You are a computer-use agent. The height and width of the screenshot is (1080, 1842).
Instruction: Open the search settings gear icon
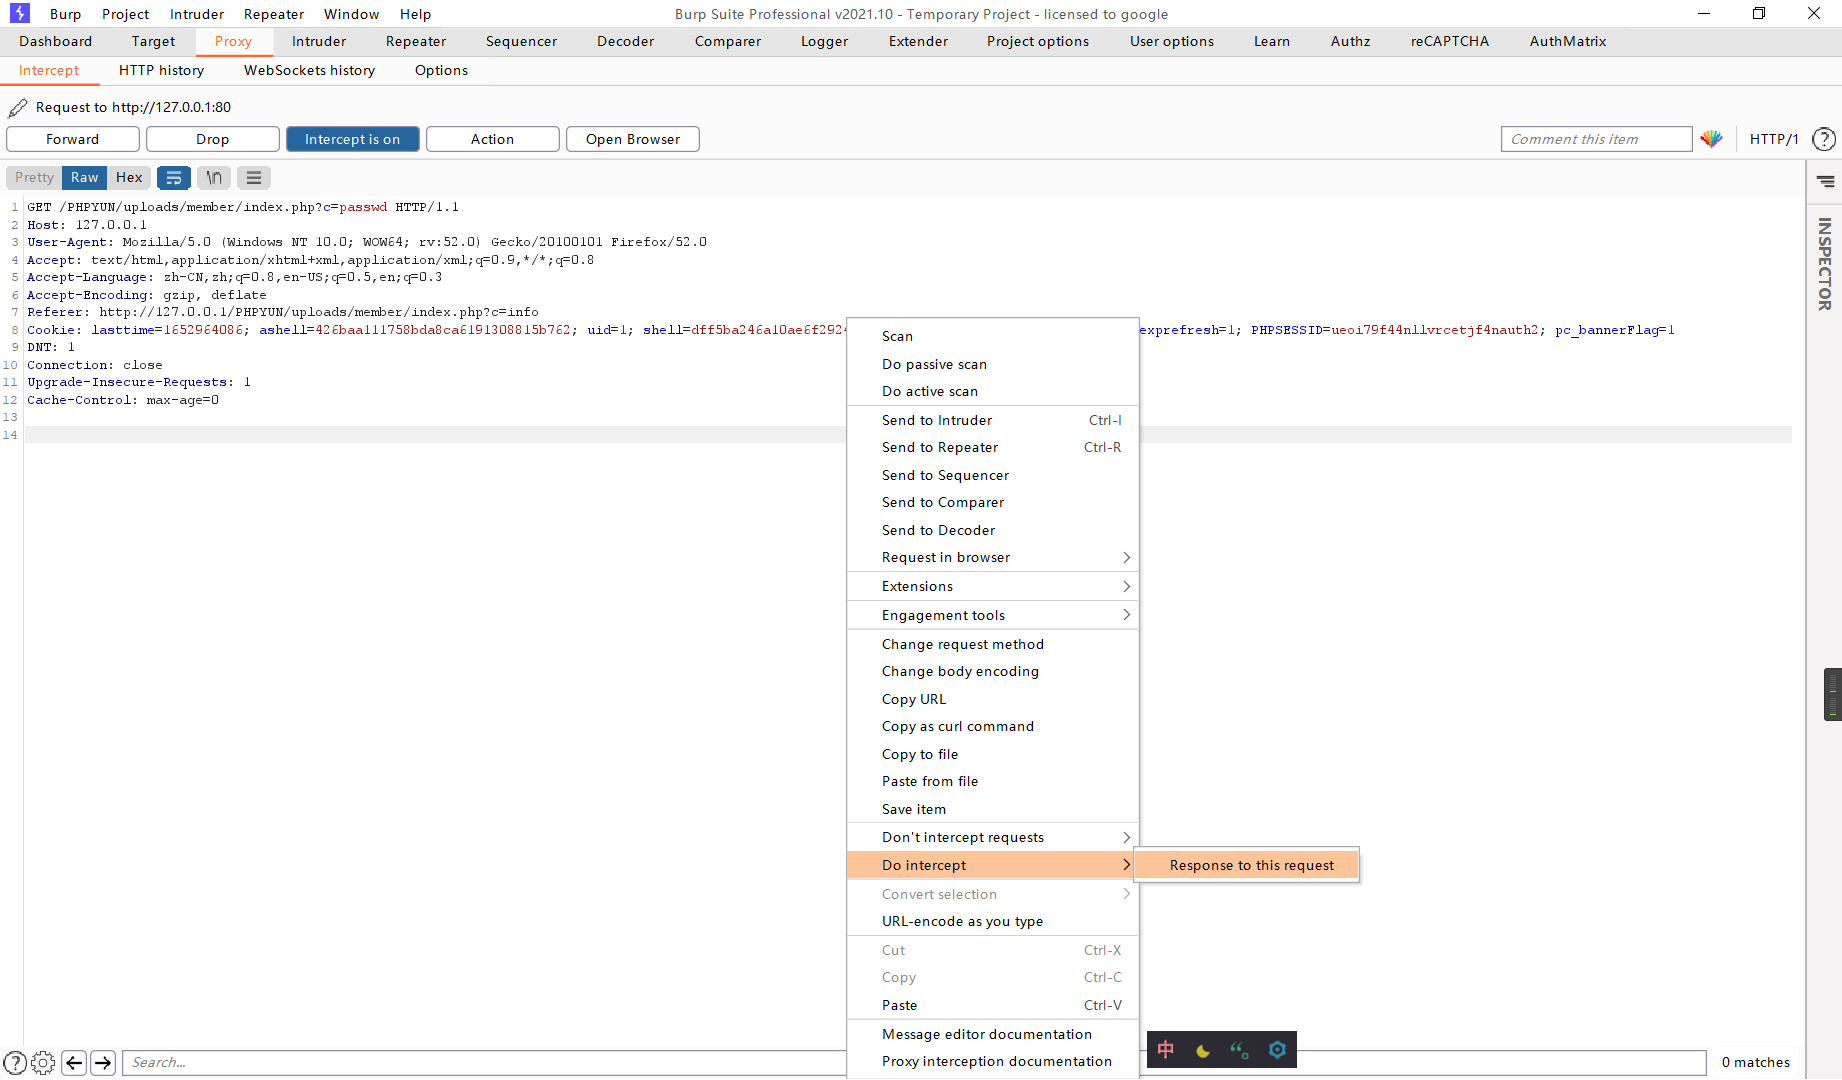43,1062
